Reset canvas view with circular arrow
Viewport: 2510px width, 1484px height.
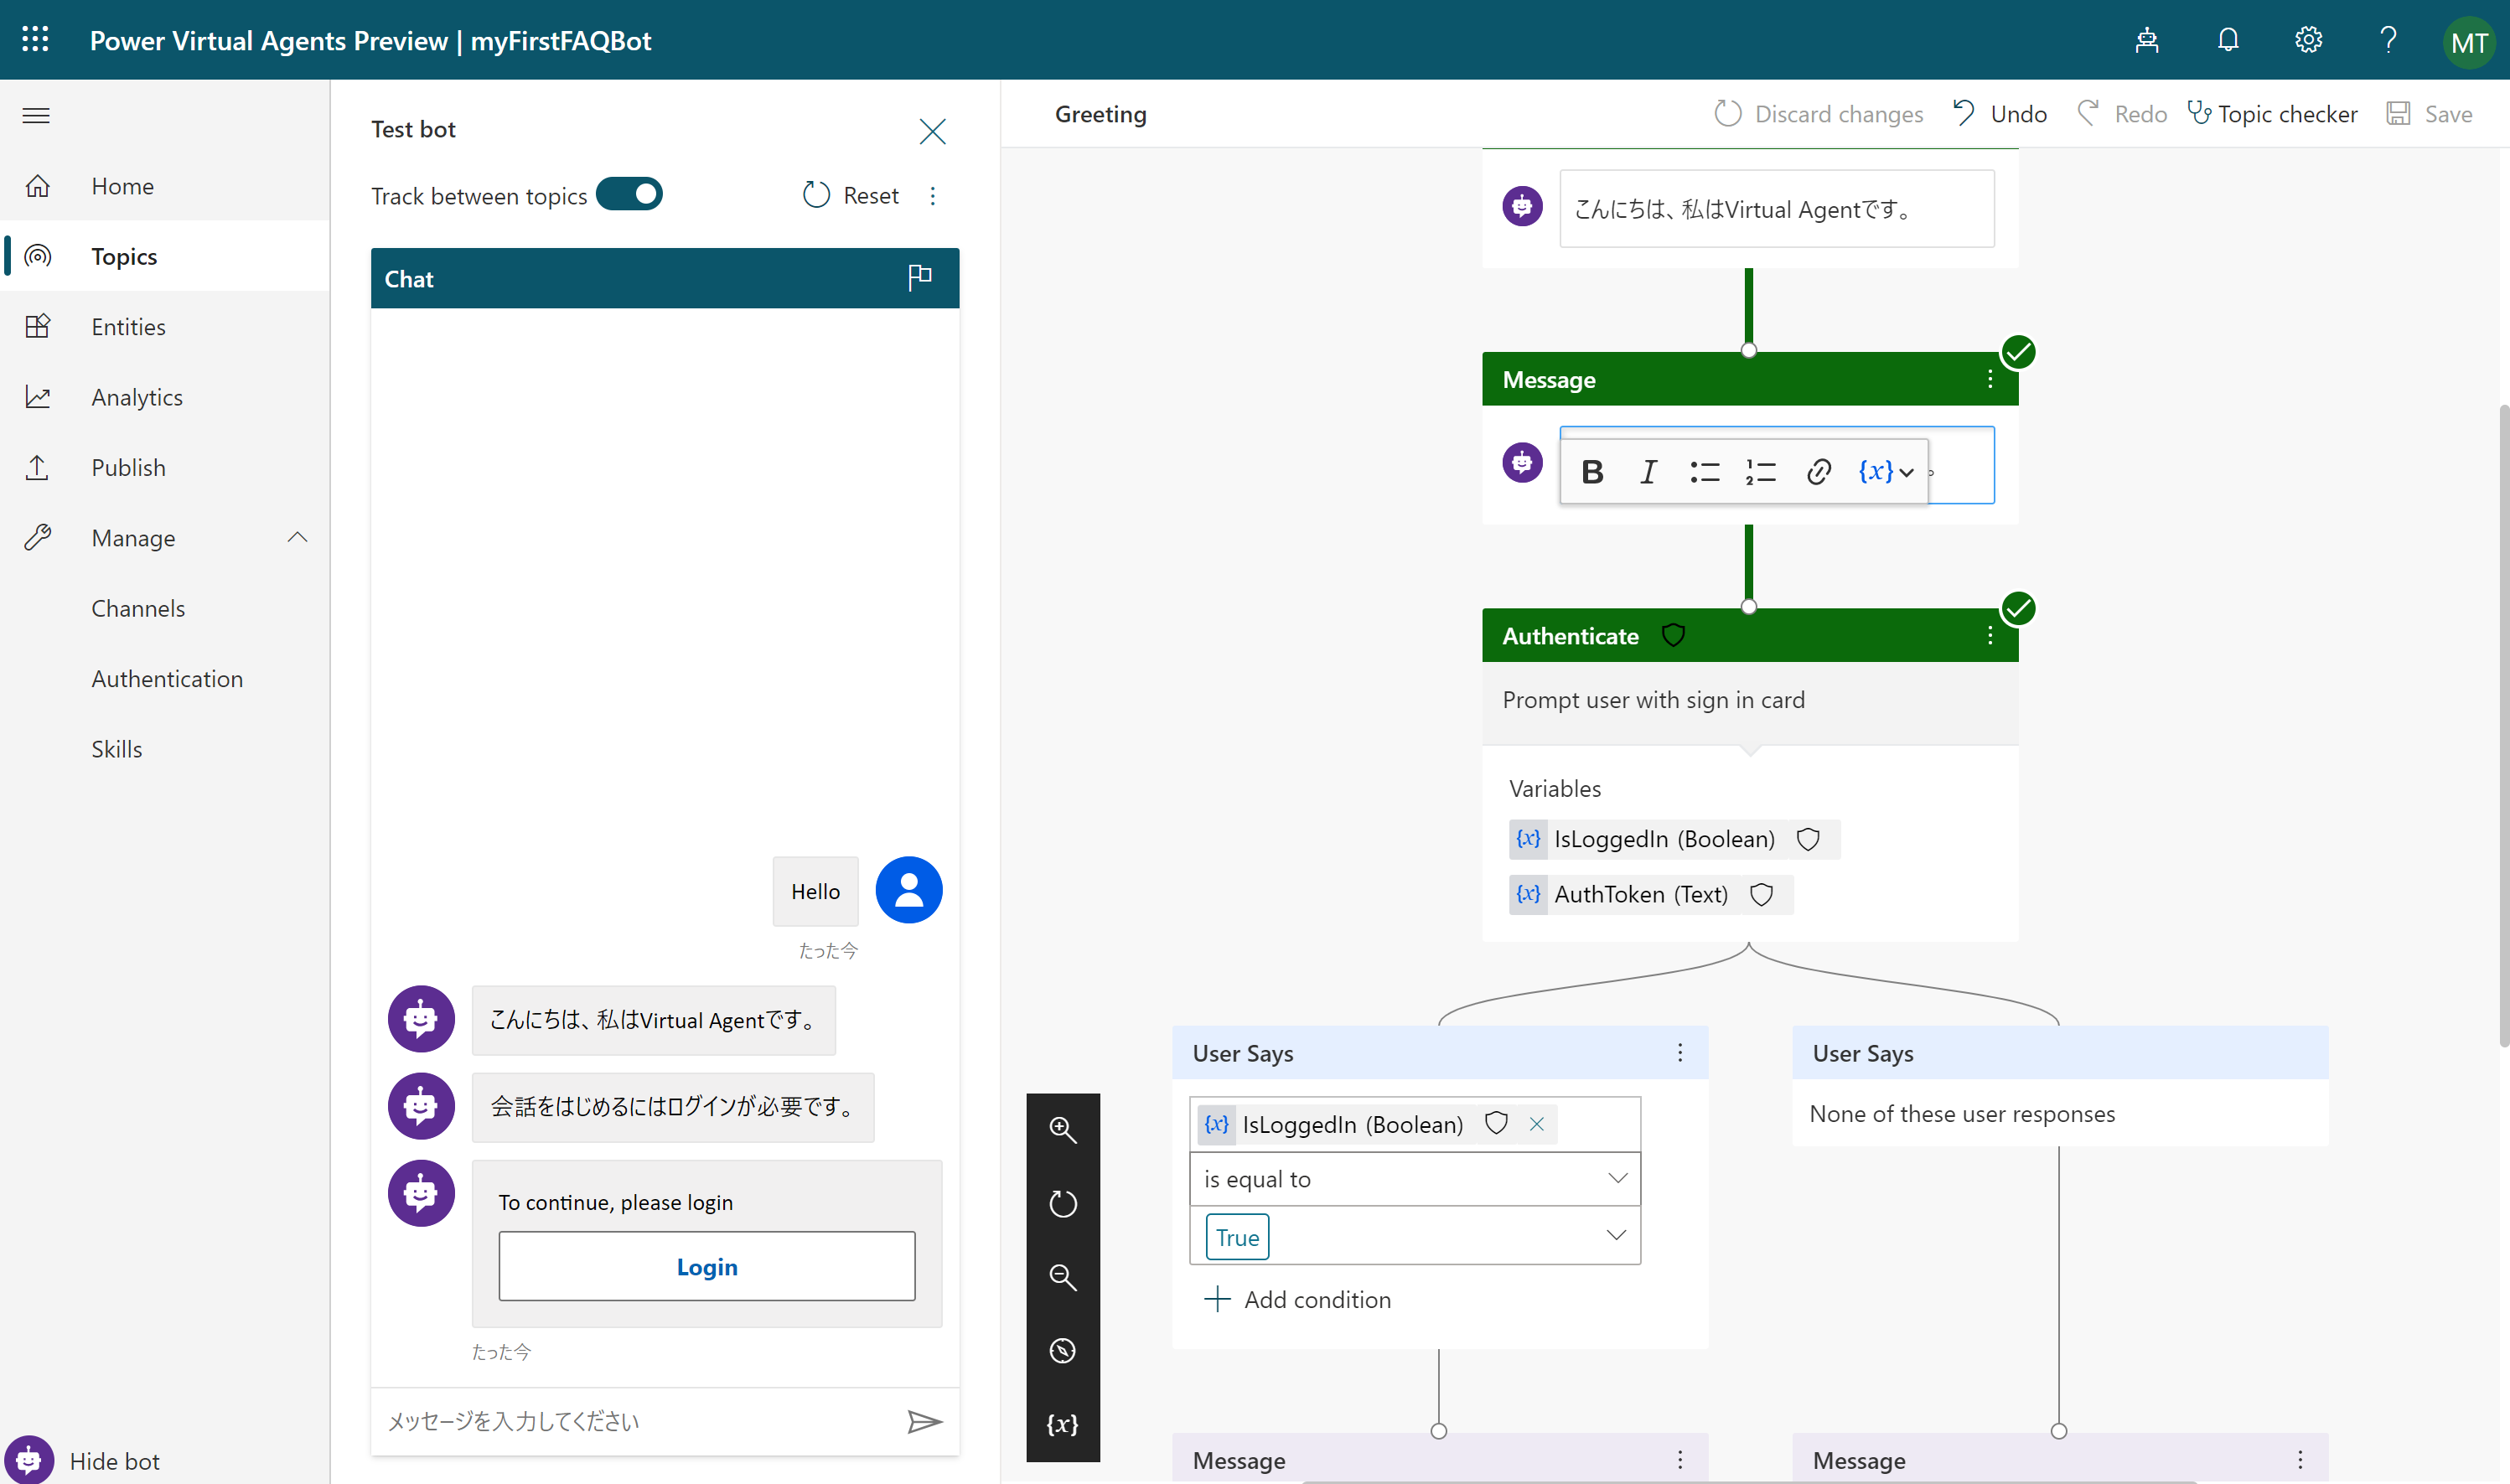click(x=1062, y=1203)
